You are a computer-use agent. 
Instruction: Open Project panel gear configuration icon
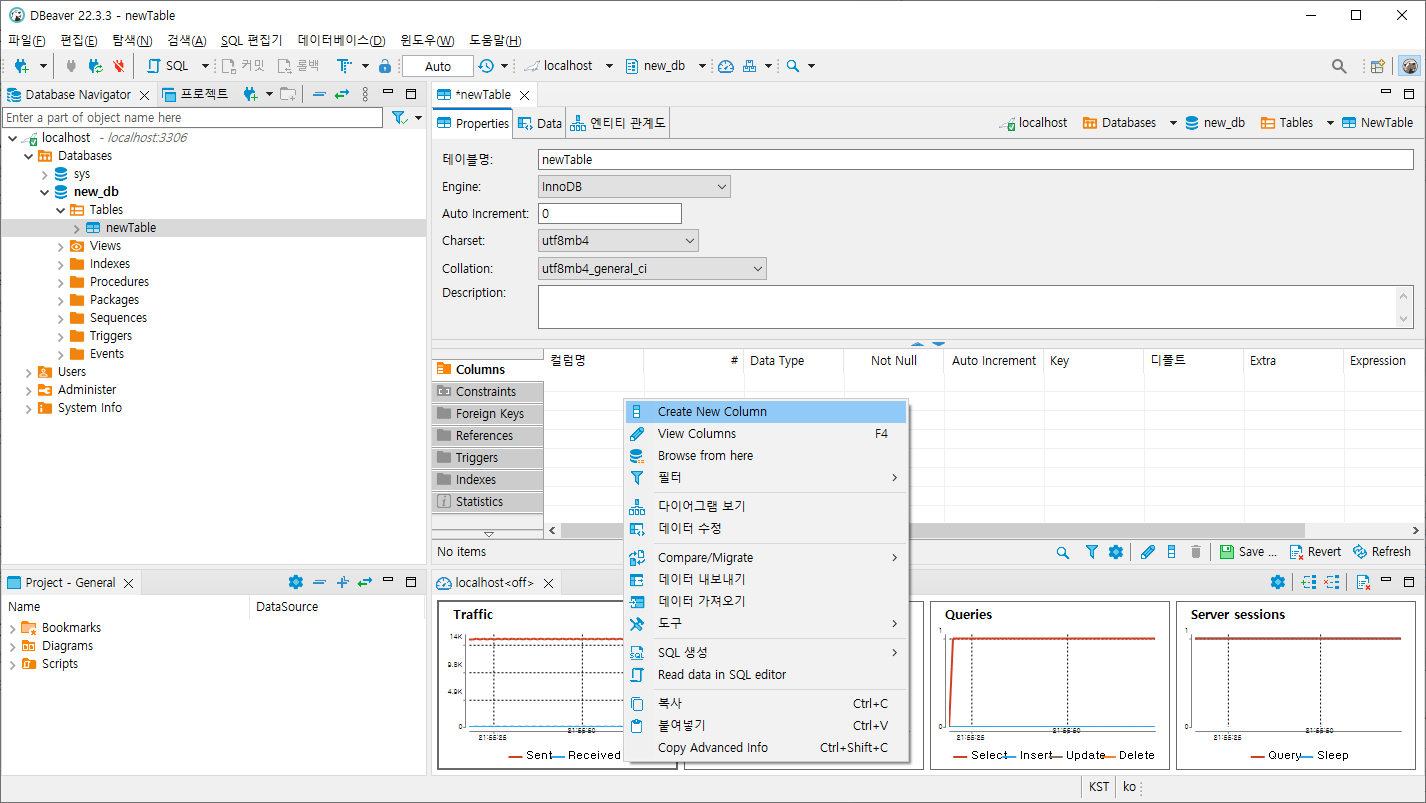295,582
